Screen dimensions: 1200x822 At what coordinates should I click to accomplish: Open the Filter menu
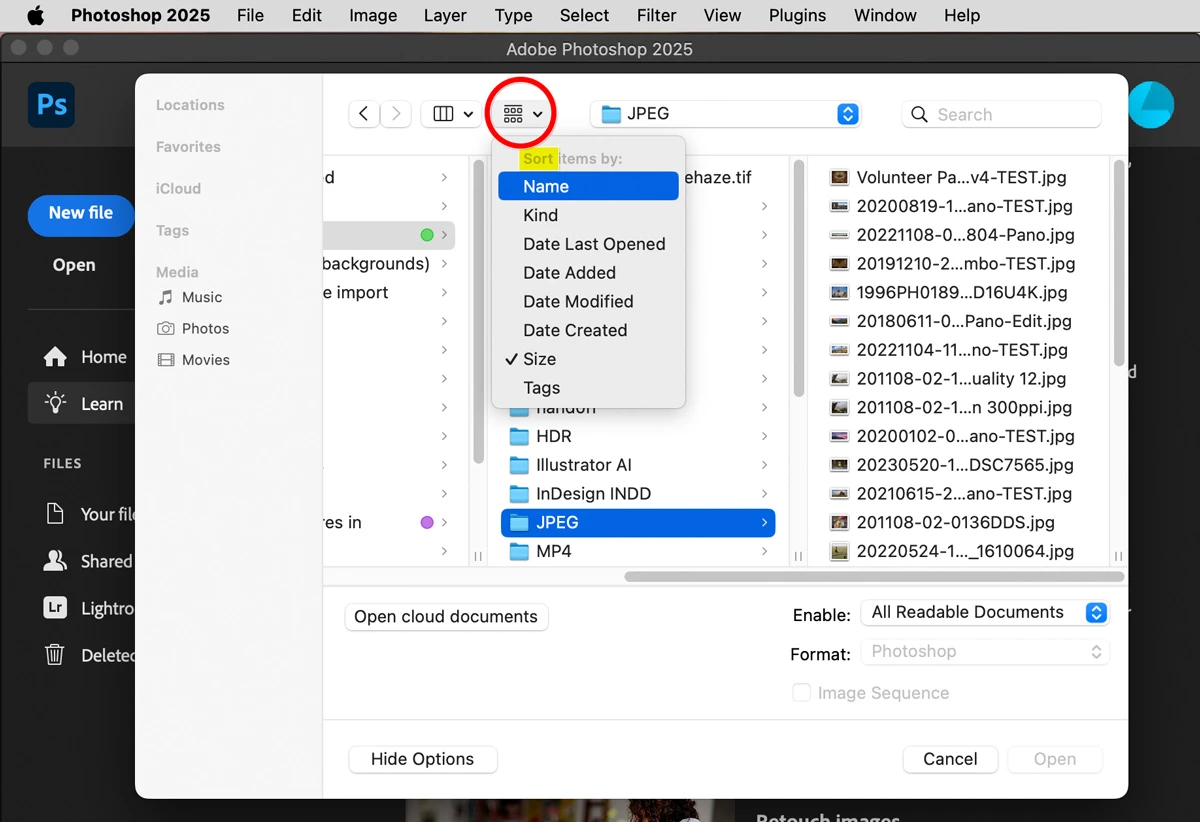tap(657, 15)
